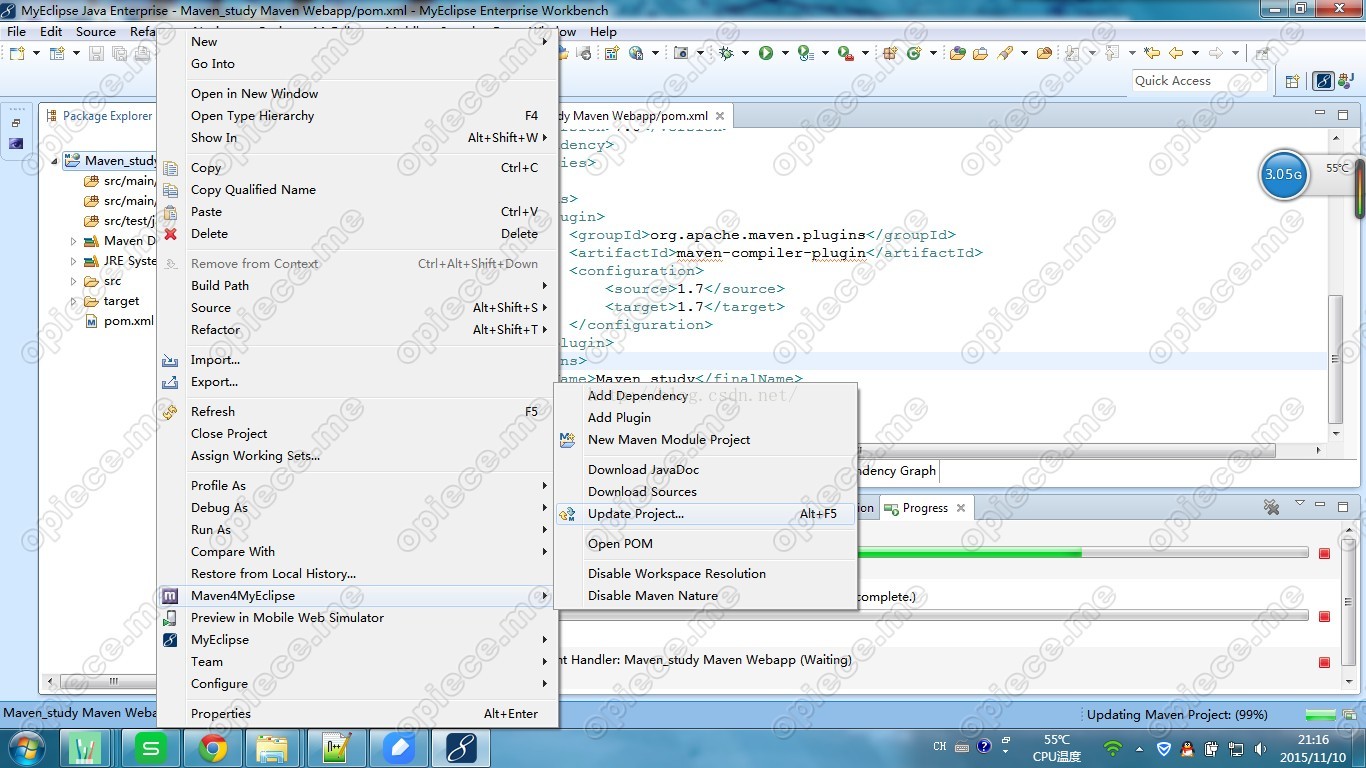The image size is (1366, 768).
Task: Click the Restore icon in left trim
Action: point(16,122)
